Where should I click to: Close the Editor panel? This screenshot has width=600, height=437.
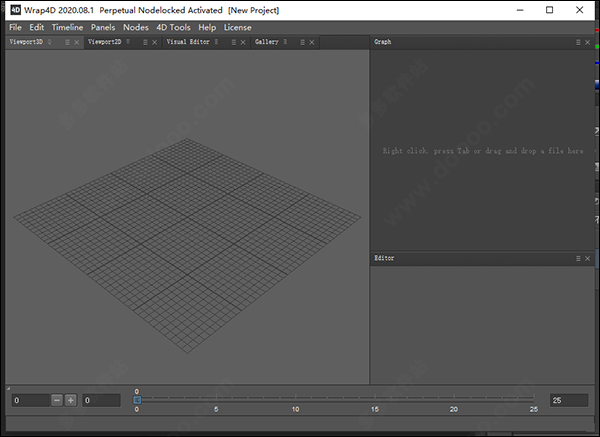click(588, 259)
